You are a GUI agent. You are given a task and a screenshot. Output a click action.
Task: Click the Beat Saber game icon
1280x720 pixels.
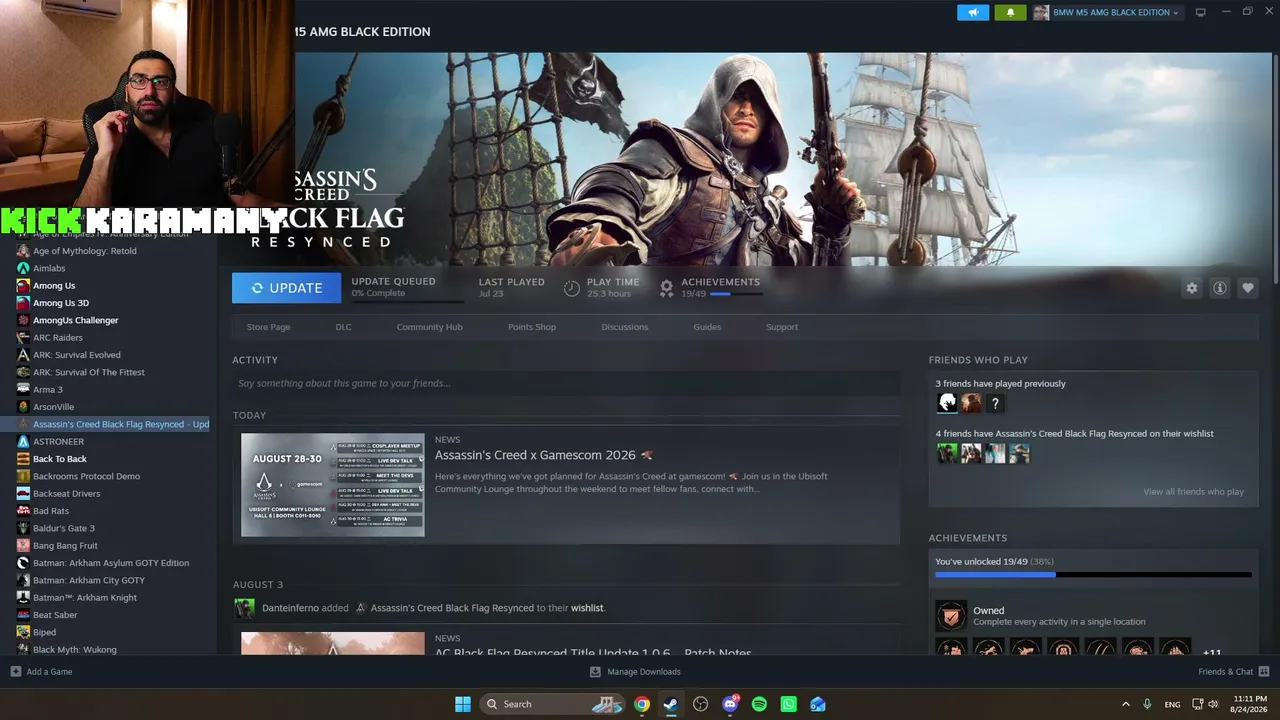point(23,615)
